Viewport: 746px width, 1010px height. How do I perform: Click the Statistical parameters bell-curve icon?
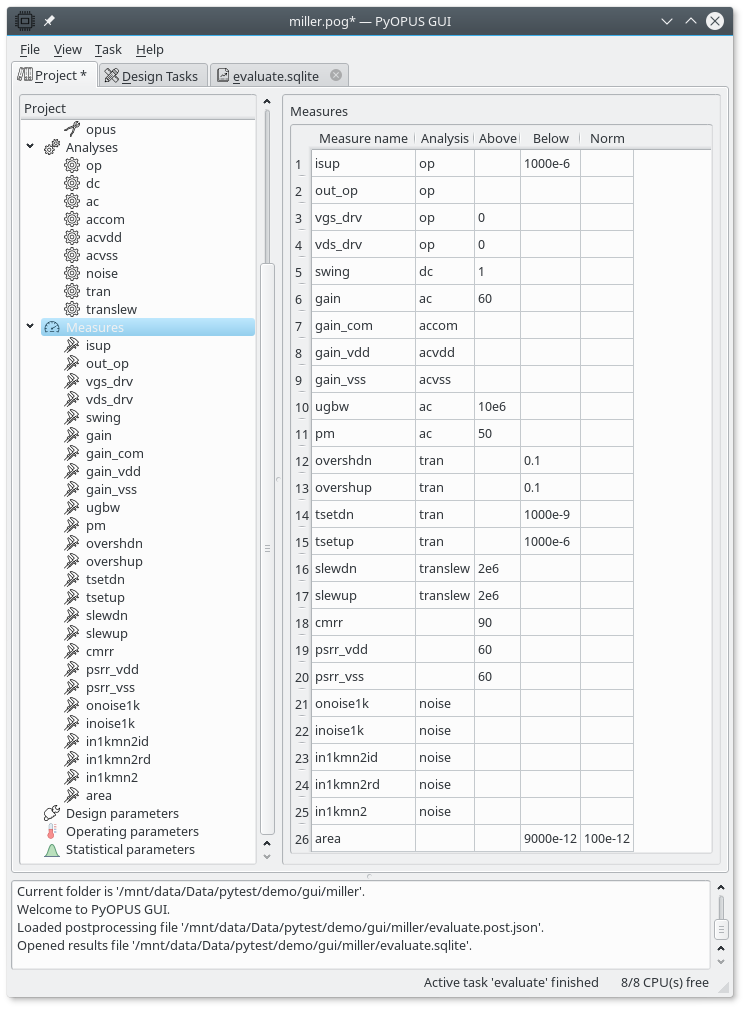[x=52, y=849]
